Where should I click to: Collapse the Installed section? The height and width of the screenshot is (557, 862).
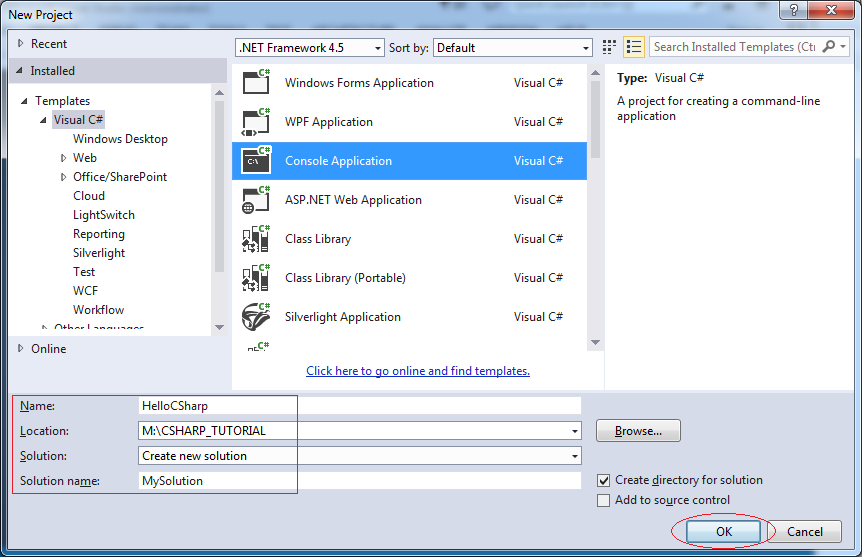(20, 70)
